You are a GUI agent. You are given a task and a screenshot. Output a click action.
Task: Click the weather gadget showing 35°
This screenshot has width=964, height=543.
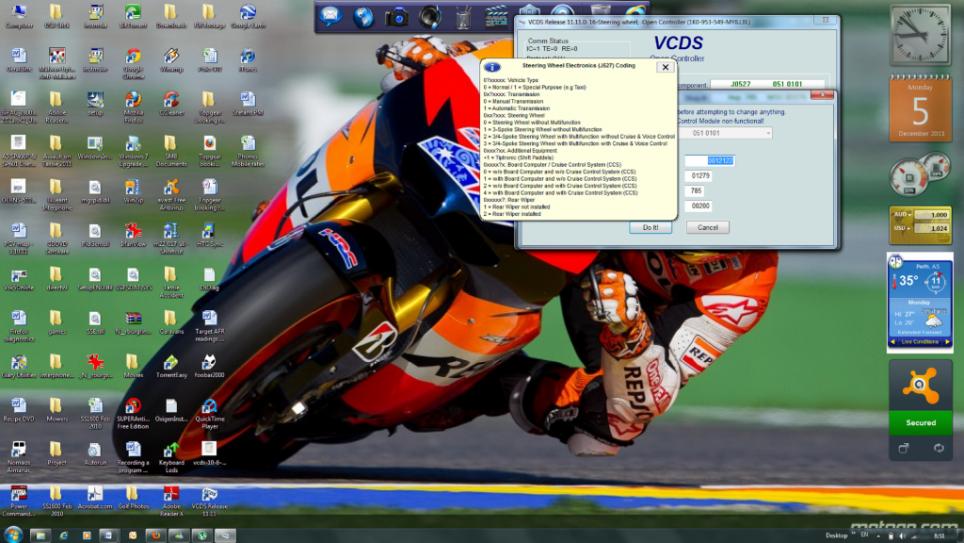click(920, 303)
